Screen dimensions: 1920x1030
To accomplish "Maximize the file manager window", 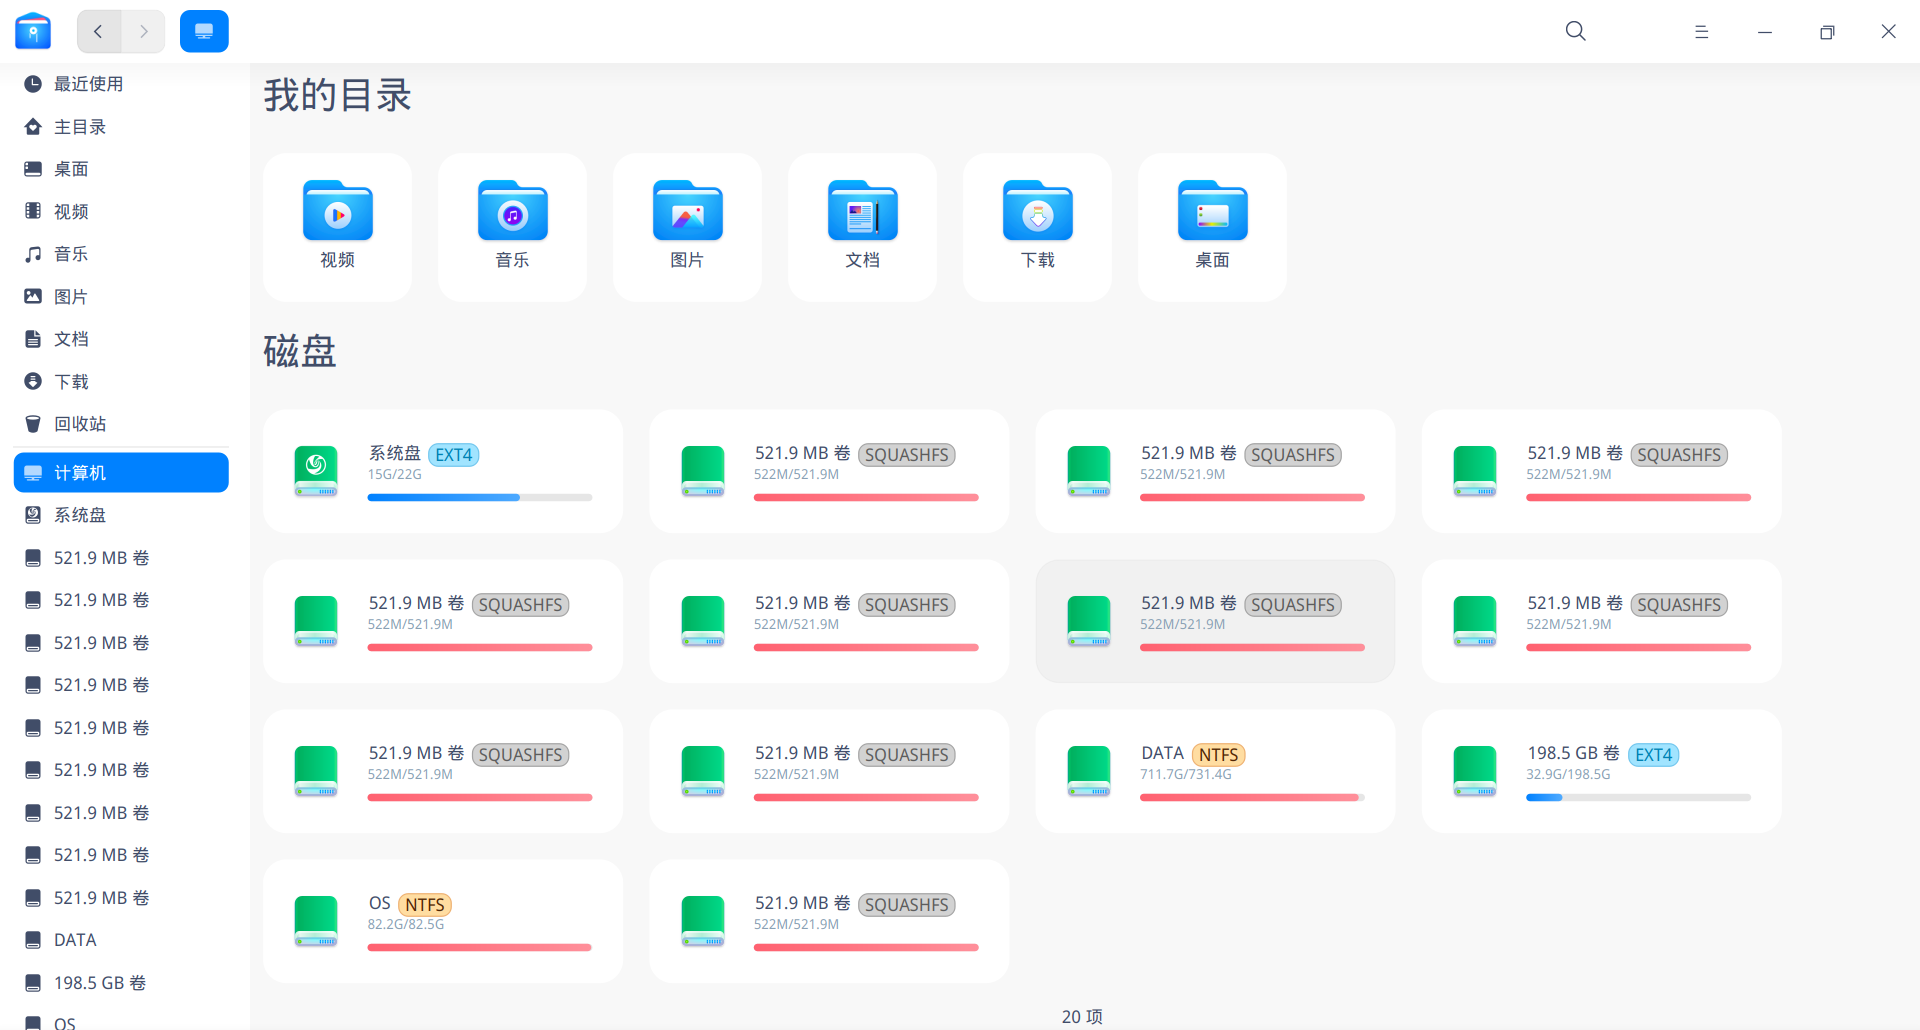I will point(1827,32).
